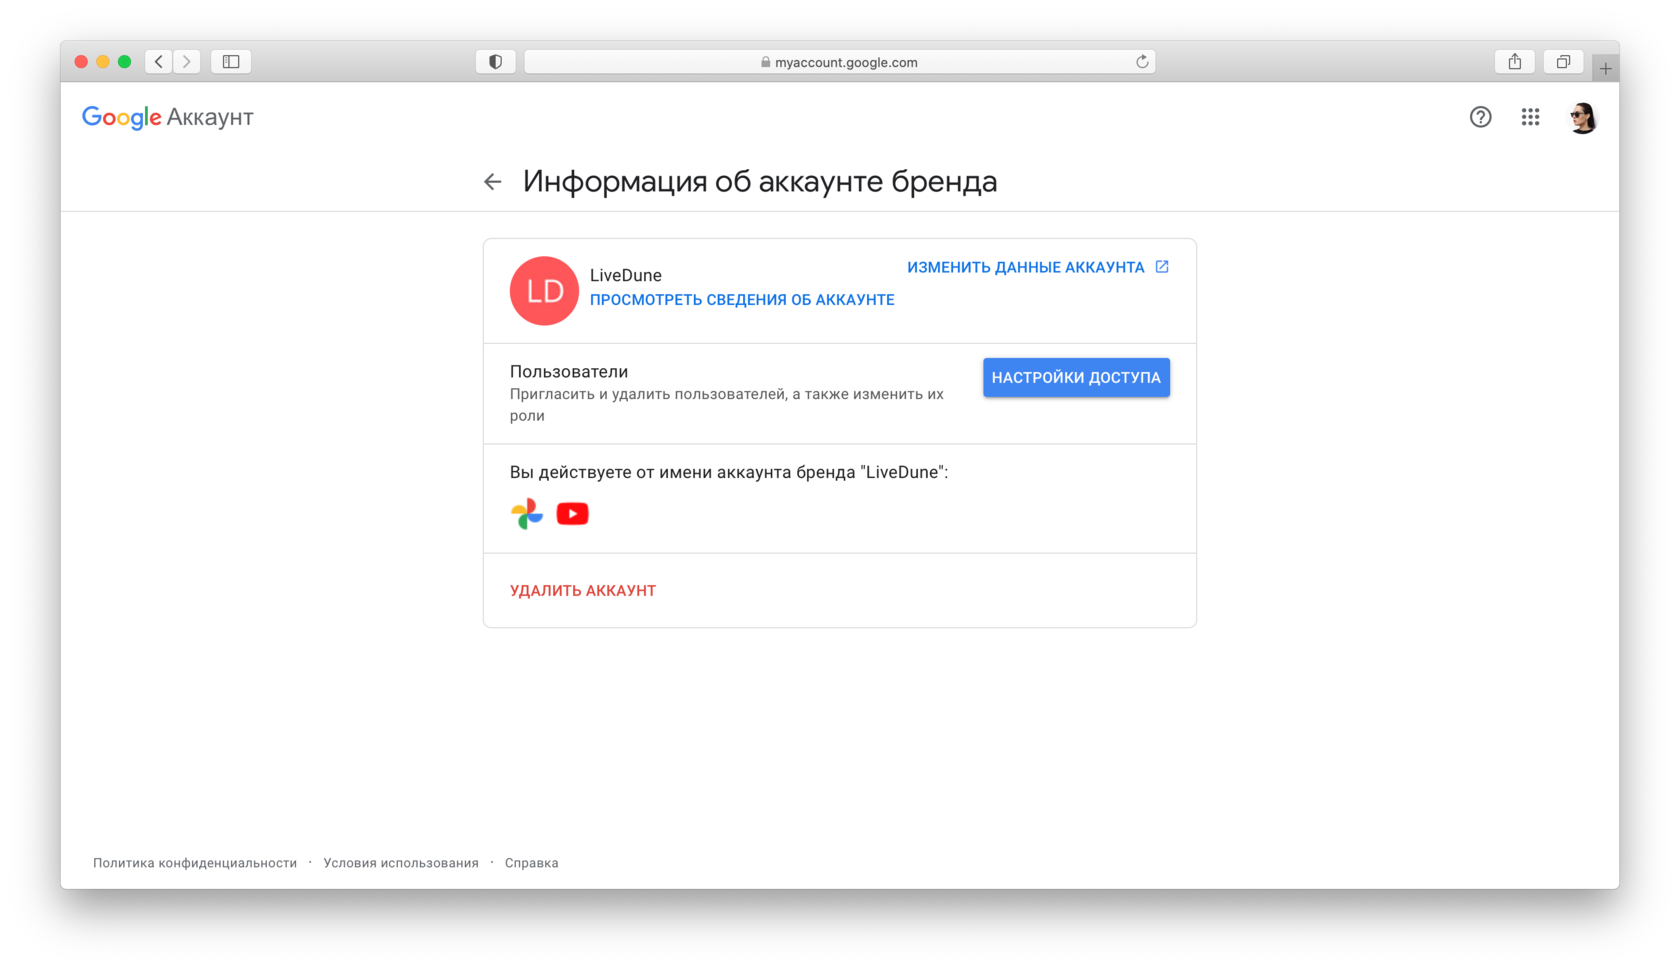Click the Google Аккаунт logo

[167, 117]
